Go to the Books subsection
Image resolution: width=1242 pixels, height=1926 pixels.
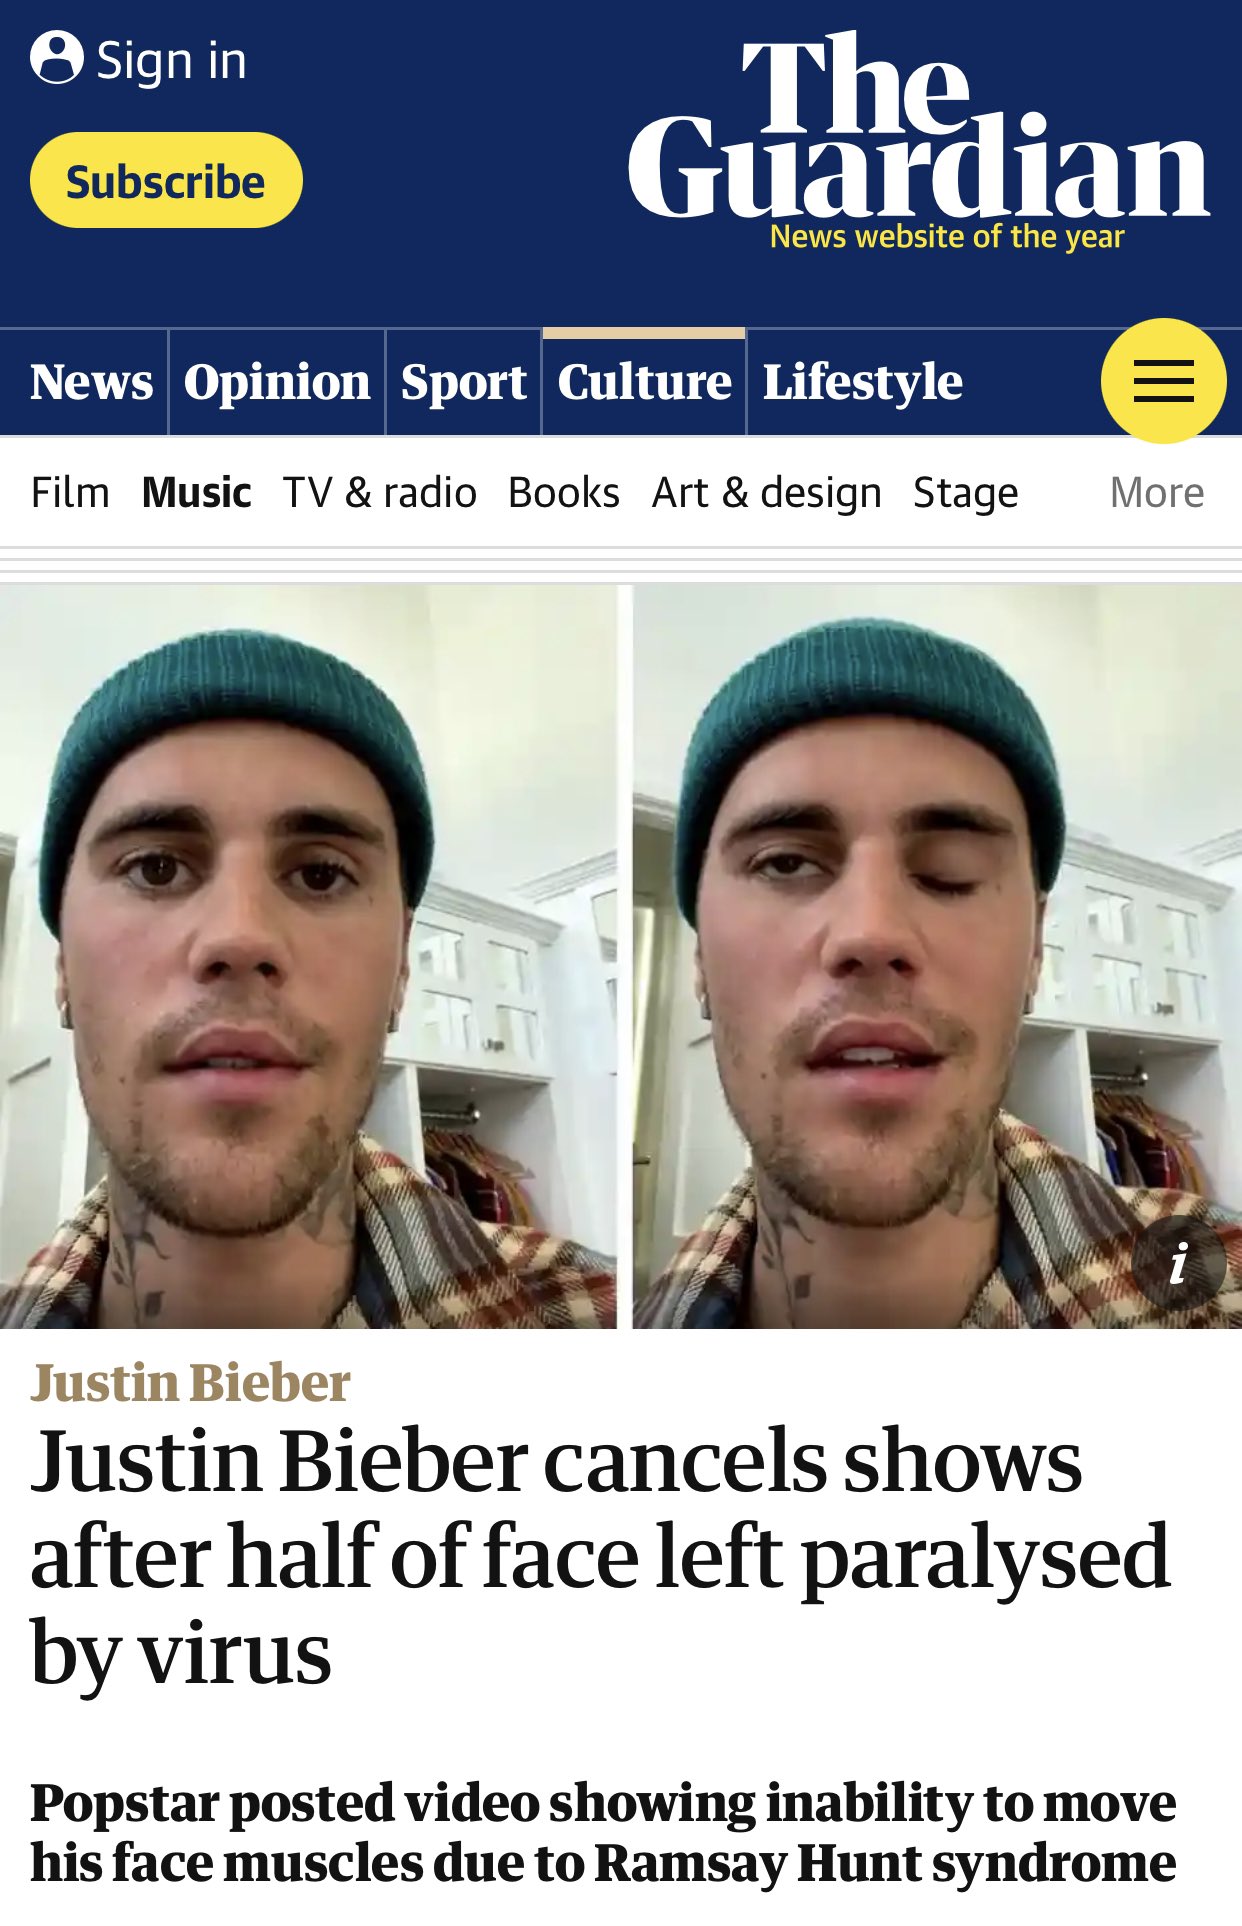tap(564, 493)
